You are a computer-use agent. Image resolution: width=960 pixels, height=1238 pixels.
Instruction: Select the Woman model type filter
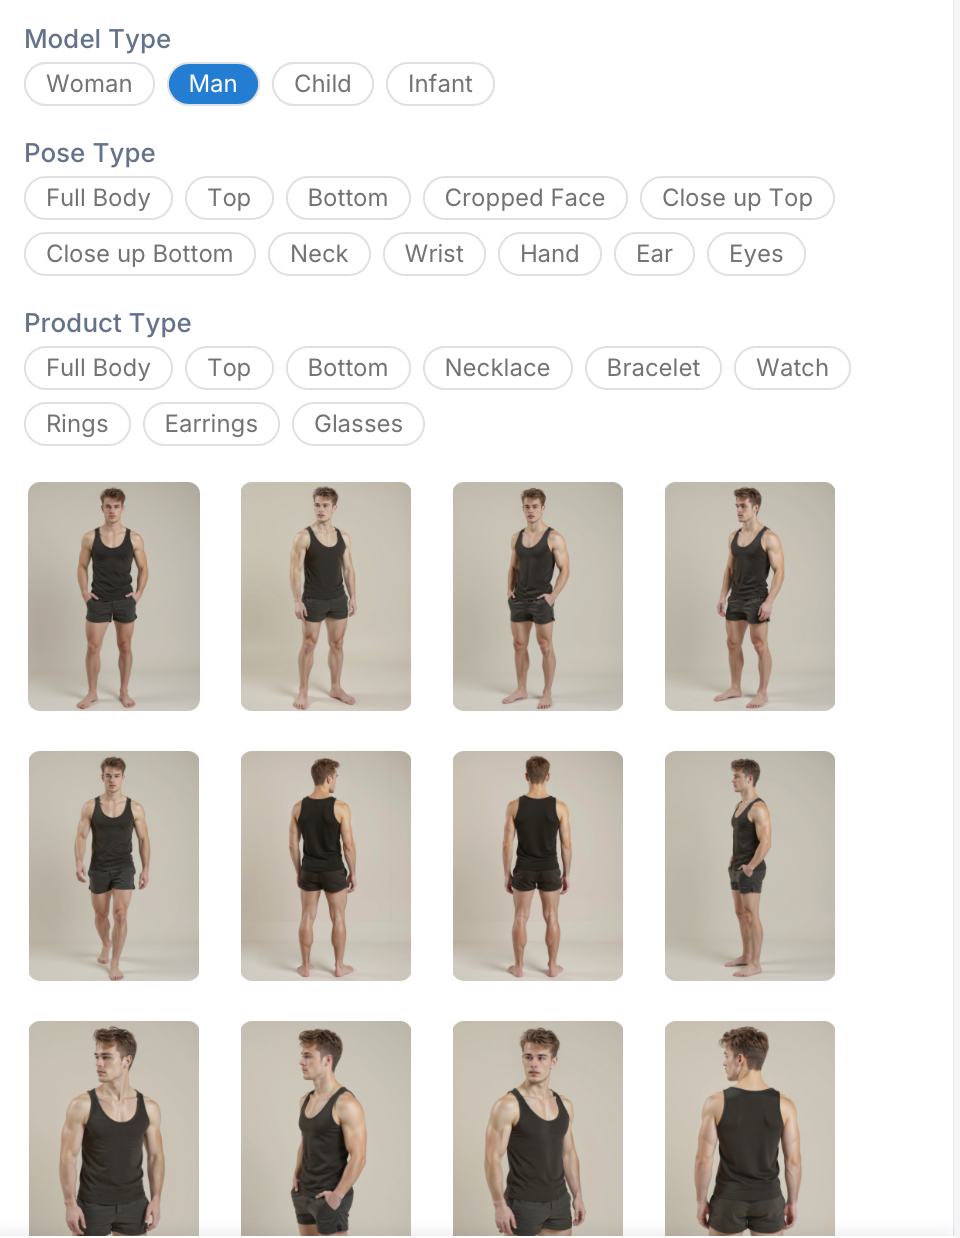tap(89, 84)
